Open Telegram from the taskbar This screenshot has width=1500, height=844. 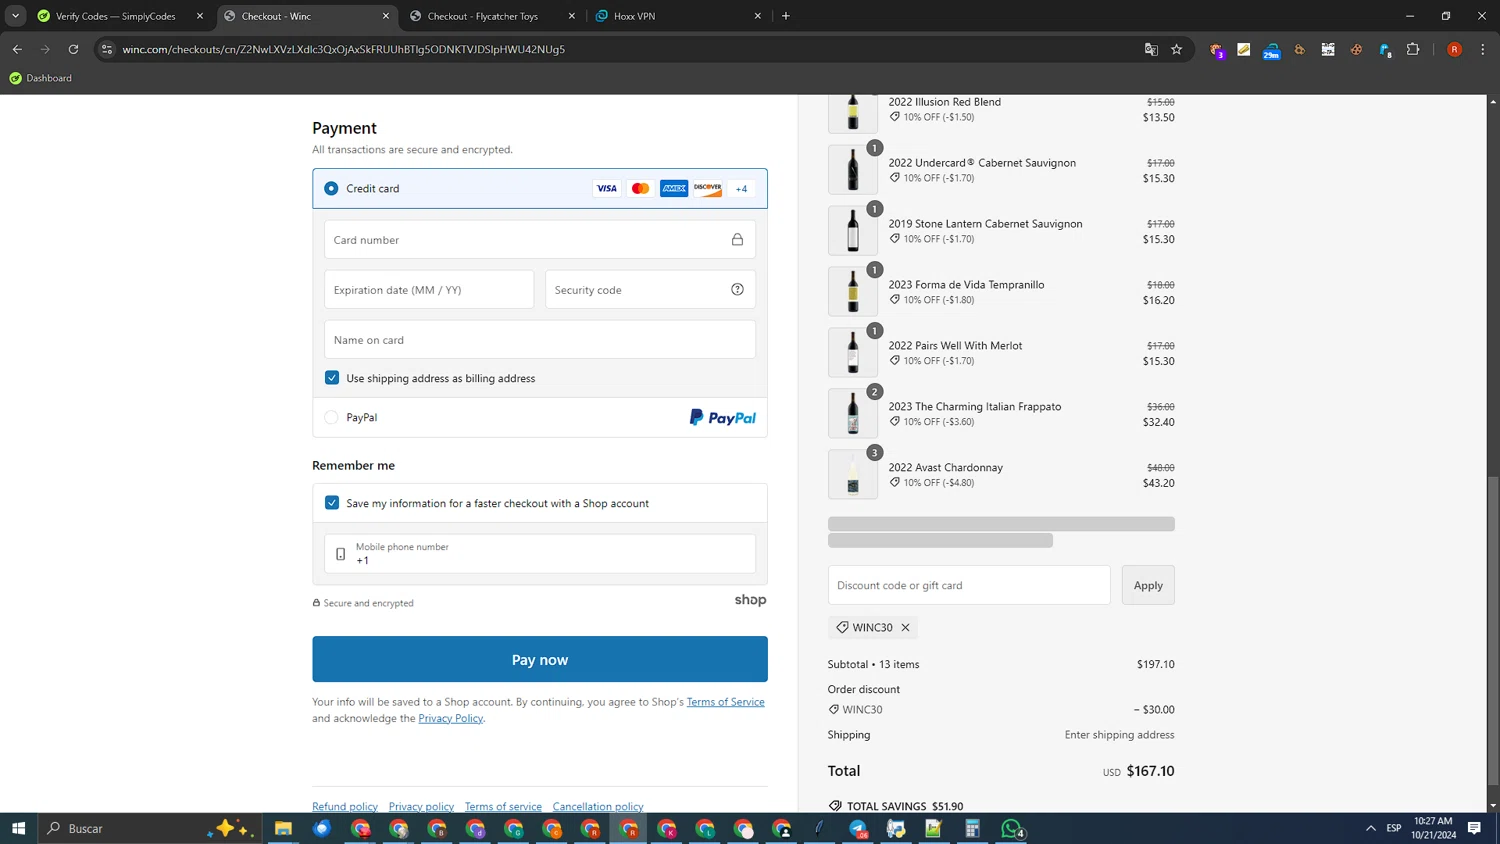coord(858,828)
